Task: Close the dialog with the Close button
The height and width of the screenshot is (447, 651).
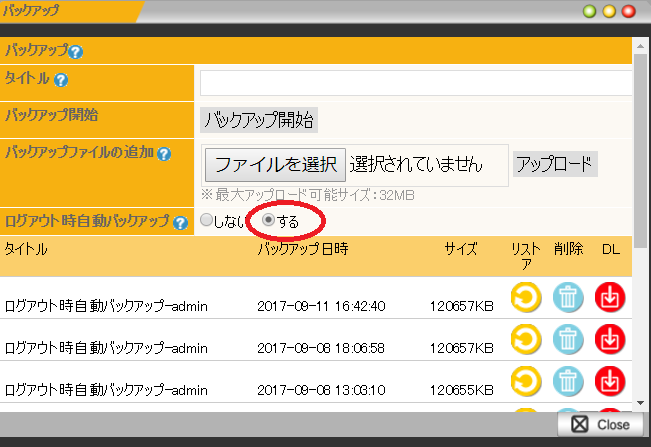Action: (x=600, y=424)
